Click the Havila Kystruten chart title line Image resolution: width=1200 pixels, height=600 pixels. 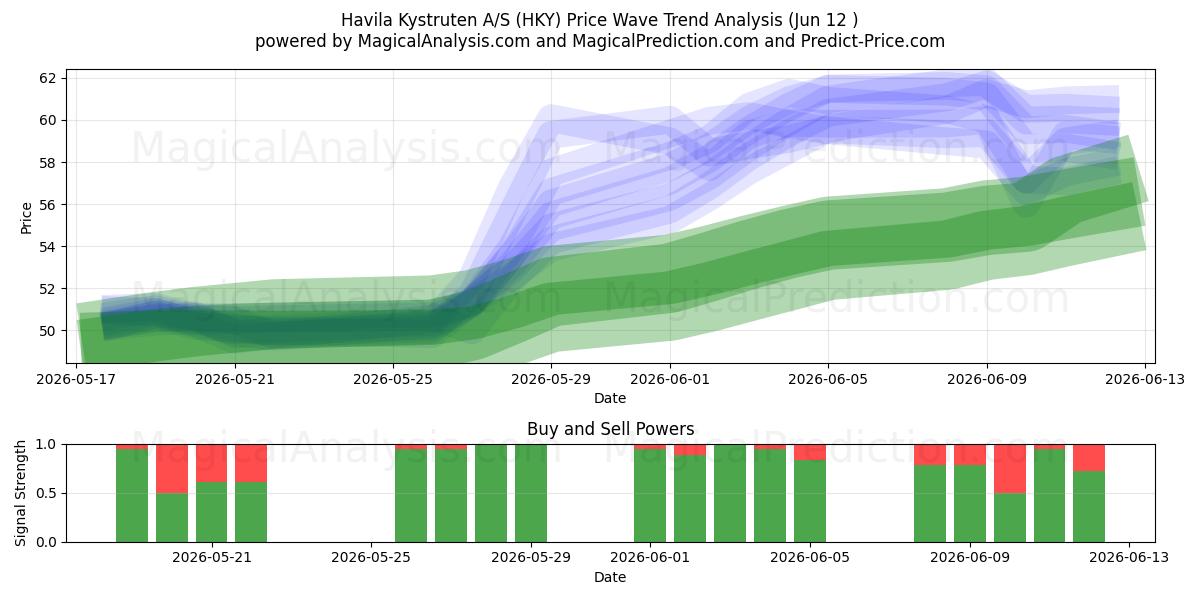click(x=600, y=19)
